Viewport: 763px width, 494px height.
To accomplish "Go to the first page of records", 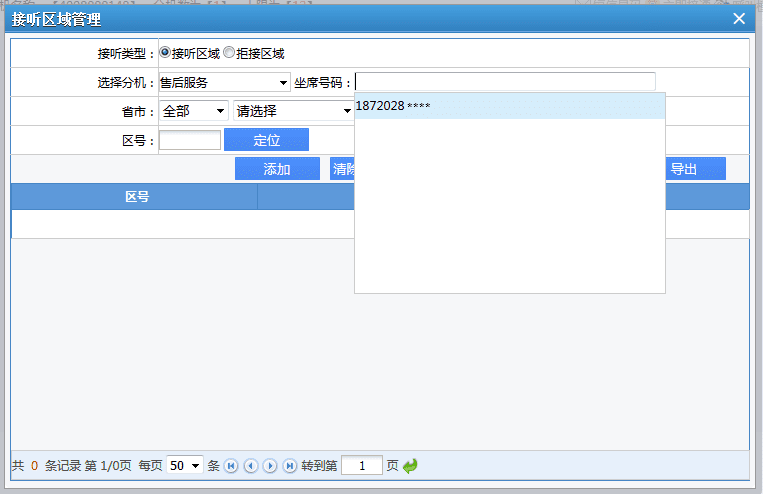I will pyautogui.click(x=231, y=466).
